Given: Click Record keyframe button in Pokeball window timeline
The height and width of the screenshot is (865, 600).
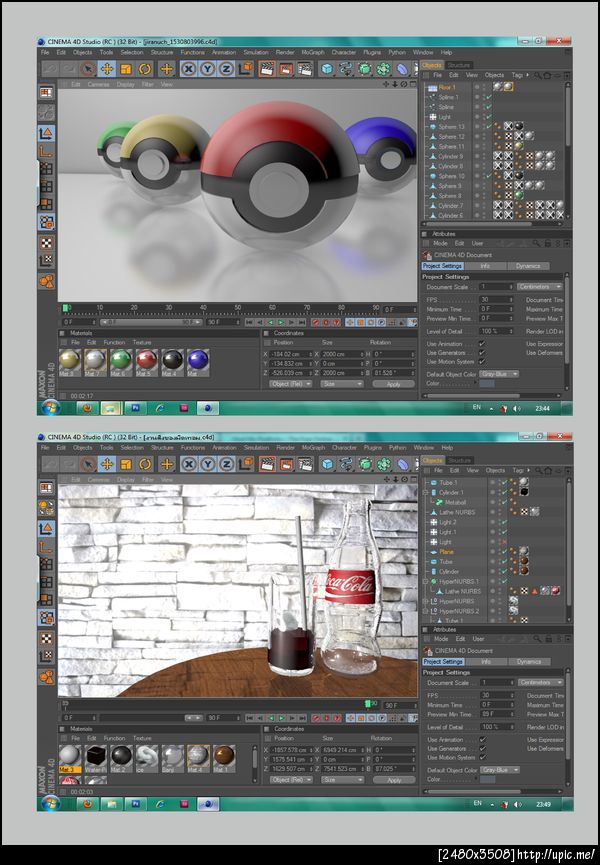Looking at the screenshot, I should pyautogui.click(x=316, y=322).
